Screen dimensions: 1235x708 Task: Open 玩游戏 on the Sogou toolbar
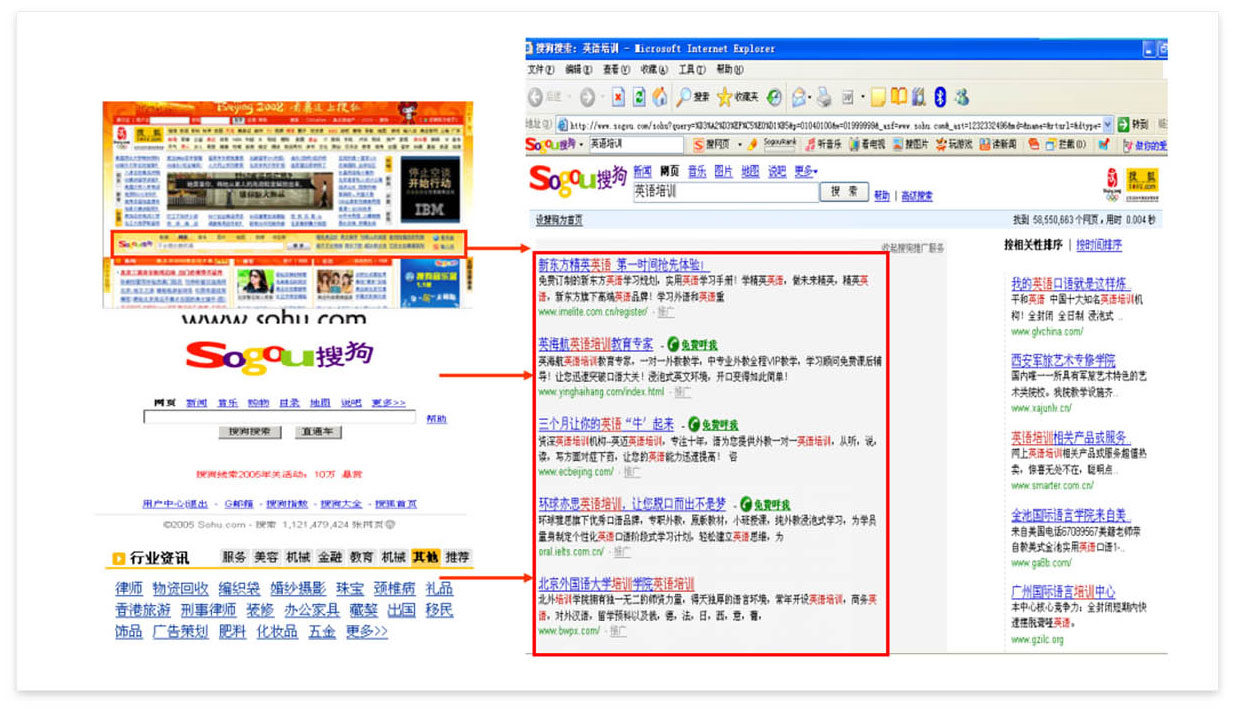click(953, 145)
